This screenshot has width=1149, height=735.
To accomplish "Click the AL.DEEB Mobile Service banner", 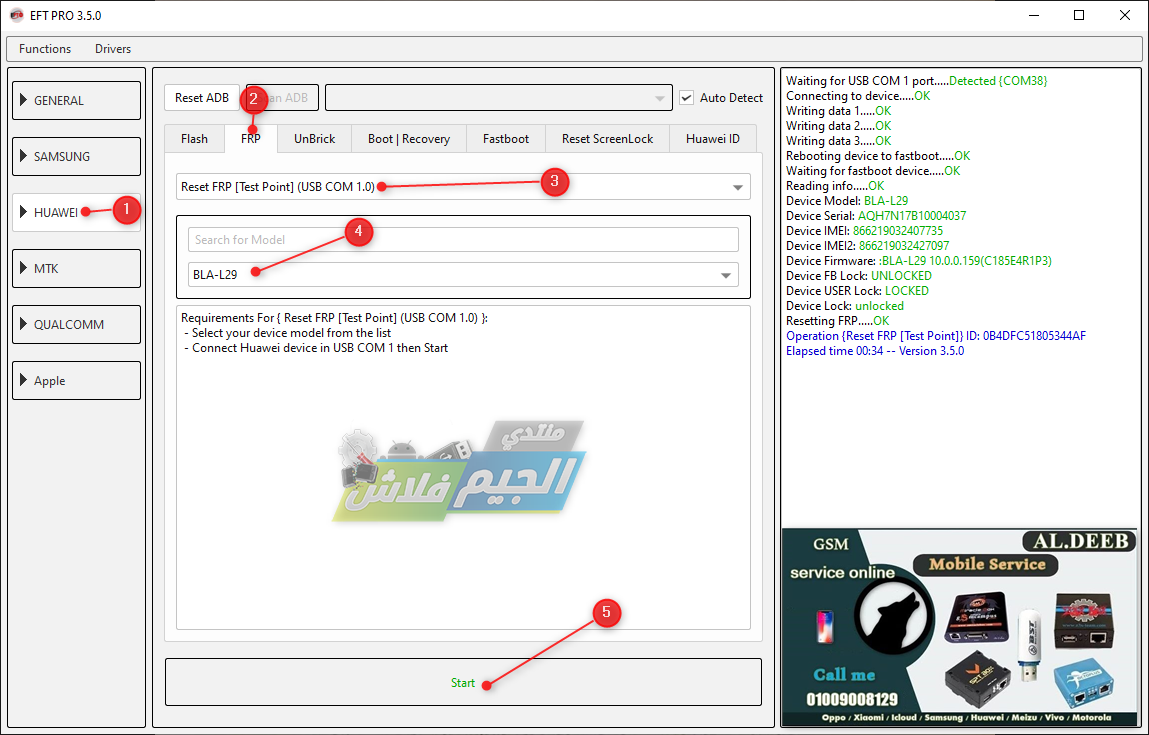I will pyautogui.click(x=960, y=627).
